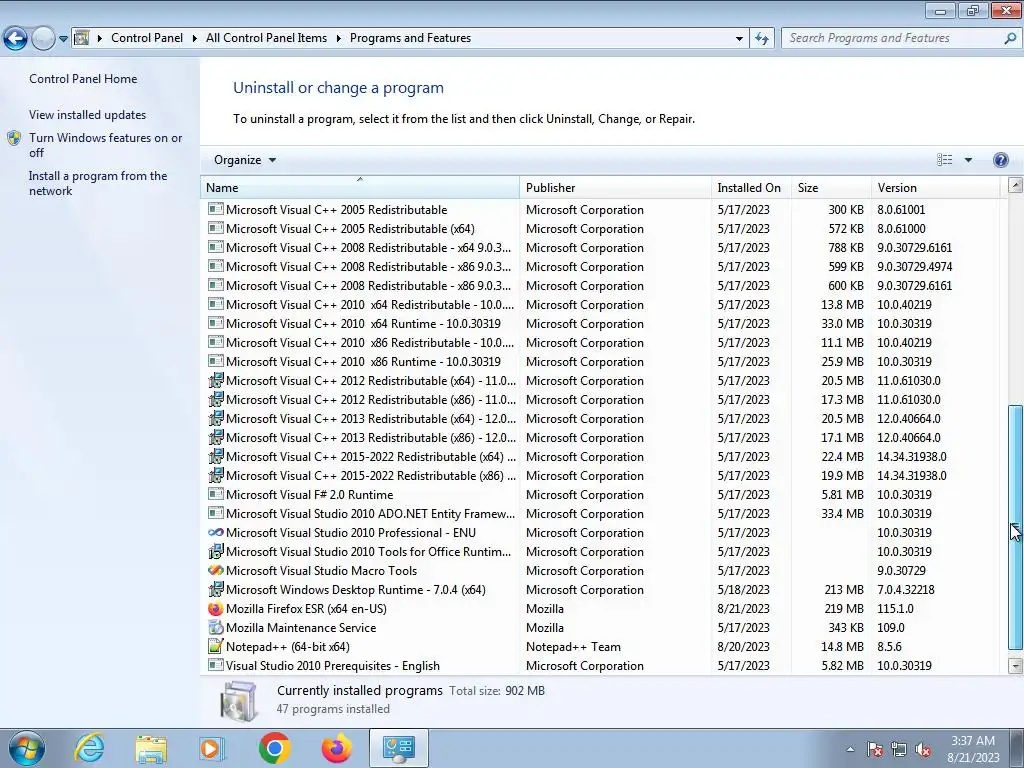Click the Control Panel taskbar button
Viewport: 1024px width, 768px height.
click(x=398, y=748)
